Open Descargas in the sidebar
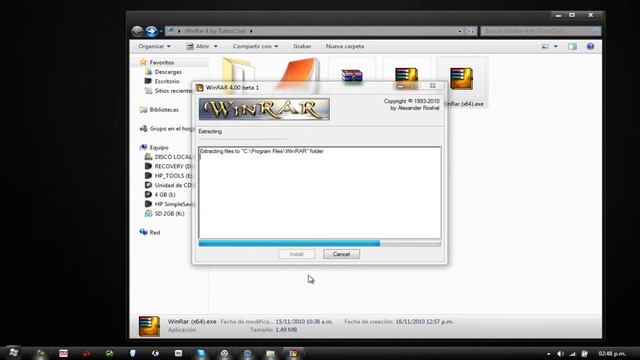Screen dimensions: 640x360 pos(168,72)
